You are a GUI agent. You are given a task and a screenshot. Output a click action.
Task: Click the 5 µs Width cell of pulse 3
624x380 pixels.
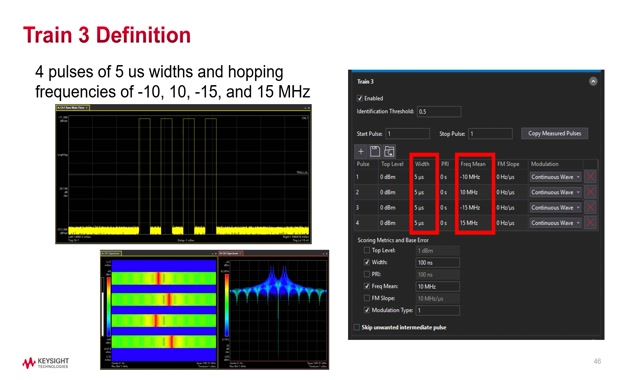point(419,208)
